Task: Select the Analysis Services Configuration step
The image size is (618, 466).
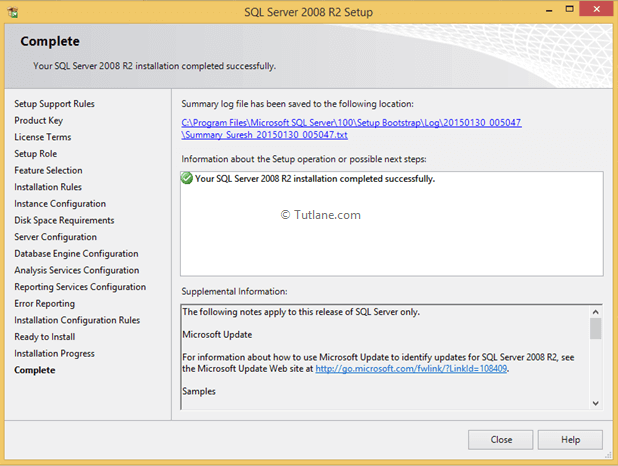Action: 77,270
